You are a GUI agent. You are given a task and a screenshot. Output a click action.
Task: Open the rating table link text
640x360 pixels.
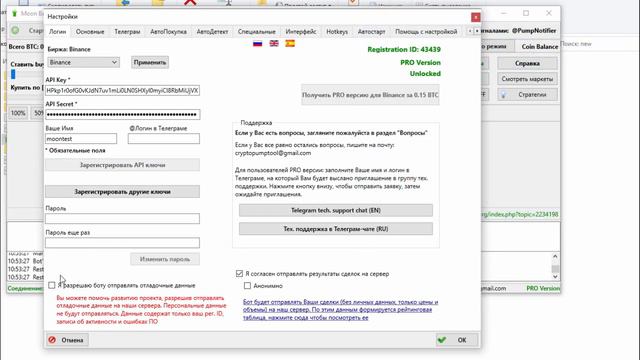[340, 310]
